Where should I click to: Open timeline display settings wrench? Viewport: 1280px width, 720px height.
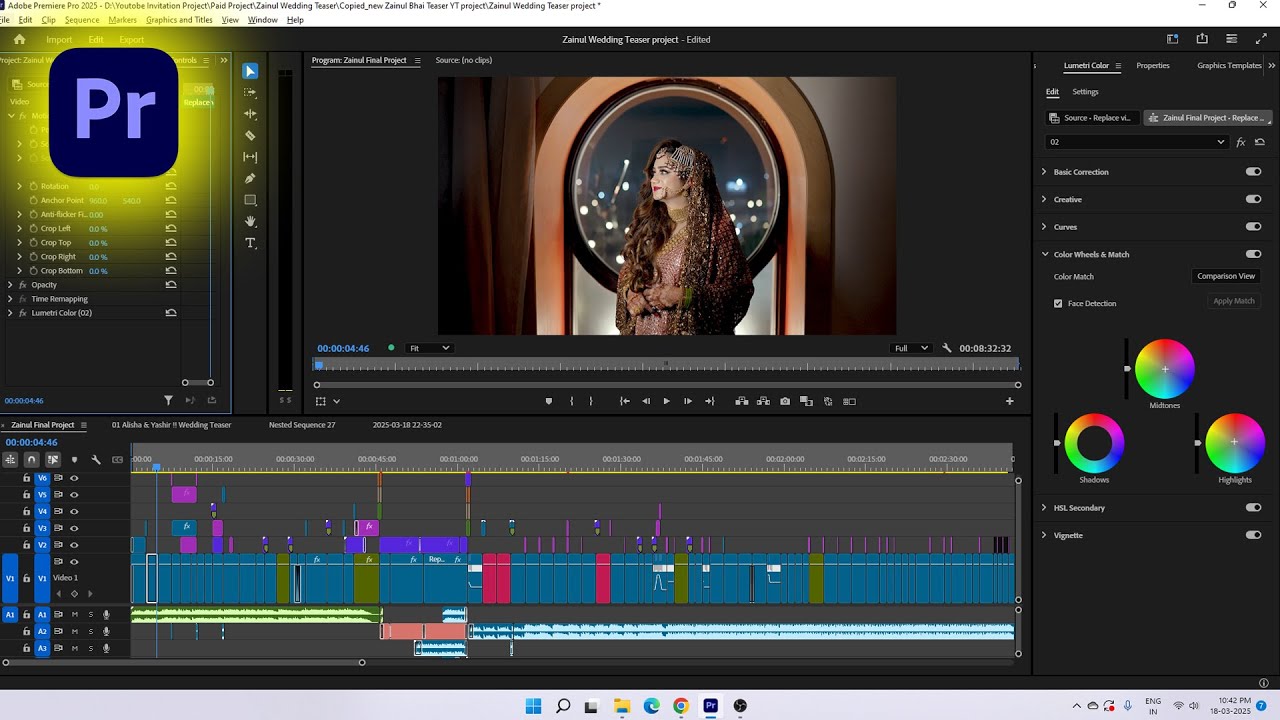coord(96,460)
